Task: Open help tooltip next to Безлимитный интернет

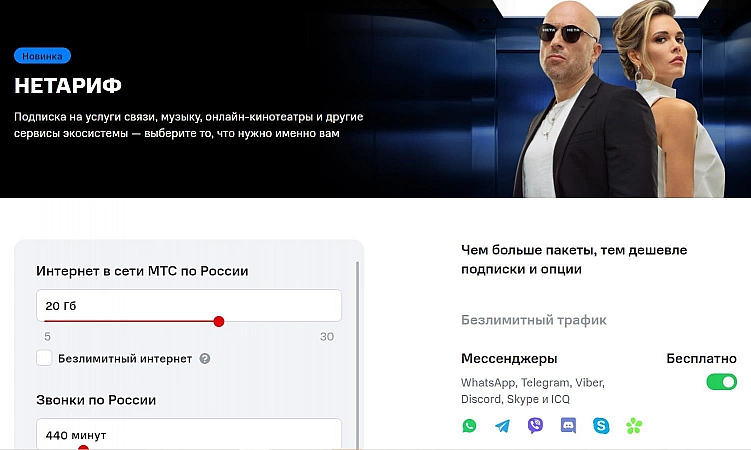Action: pyautogui.click(x=205, y=359)
